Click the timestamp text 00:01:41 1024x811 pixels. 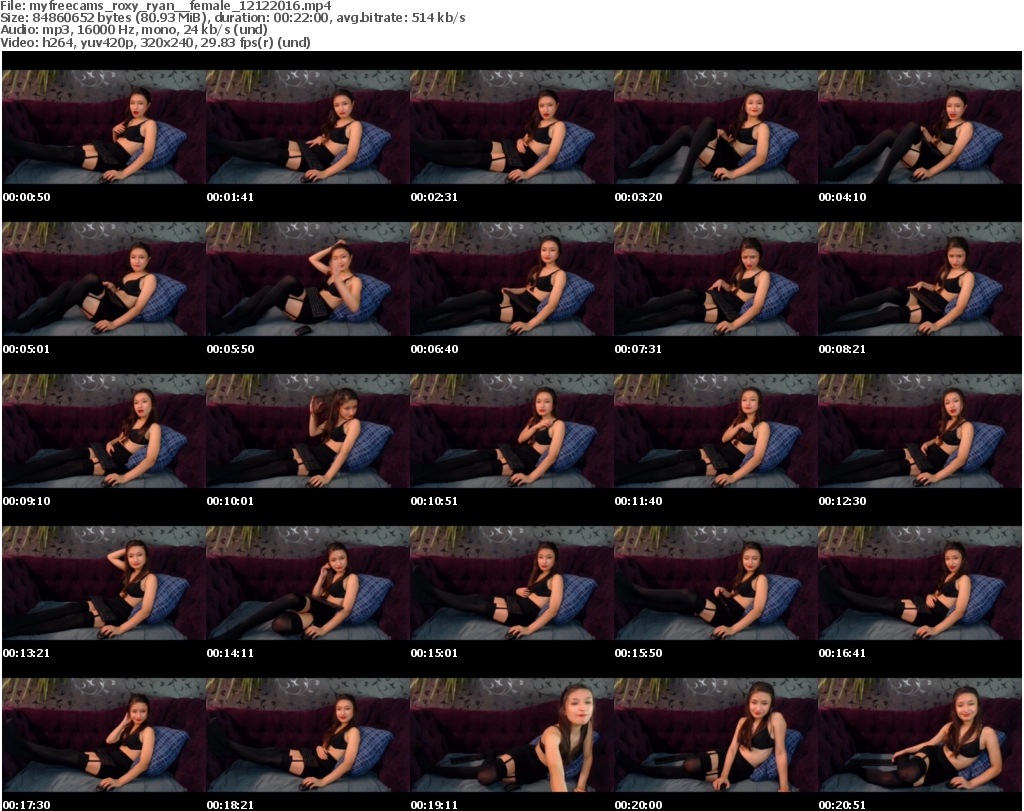point(231,197)
